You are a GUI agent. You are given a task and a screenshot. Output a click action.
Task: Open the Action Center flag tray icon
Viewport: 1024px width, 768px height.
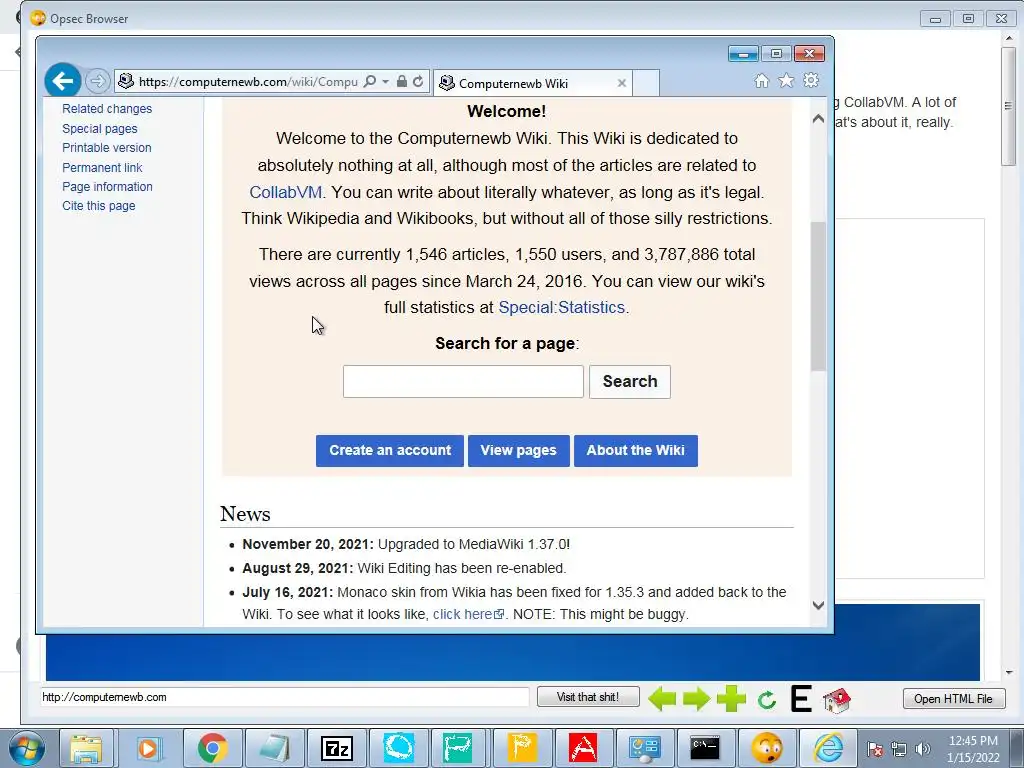tap(875, 750)
